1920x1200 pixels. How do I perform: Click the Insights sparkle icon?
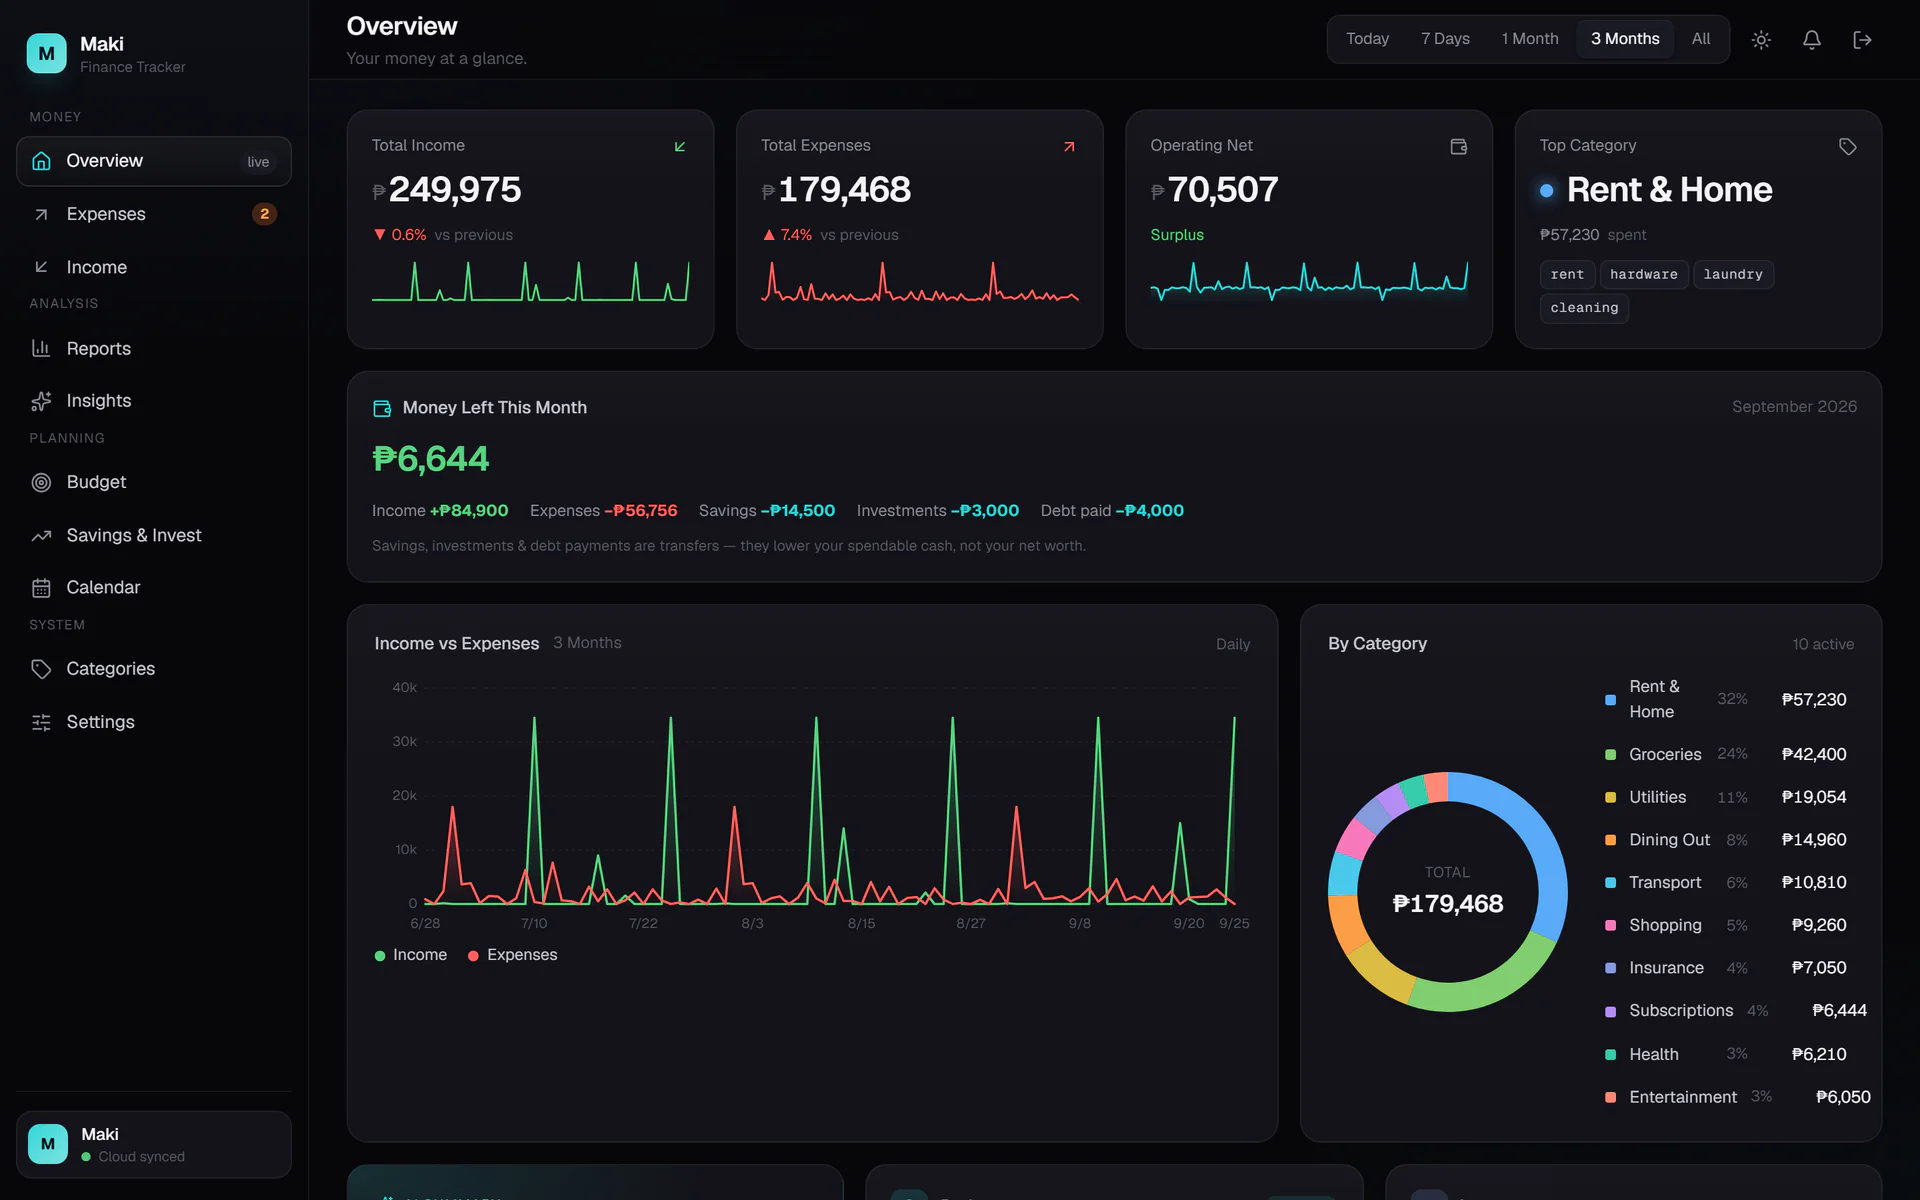coord(41,401)
